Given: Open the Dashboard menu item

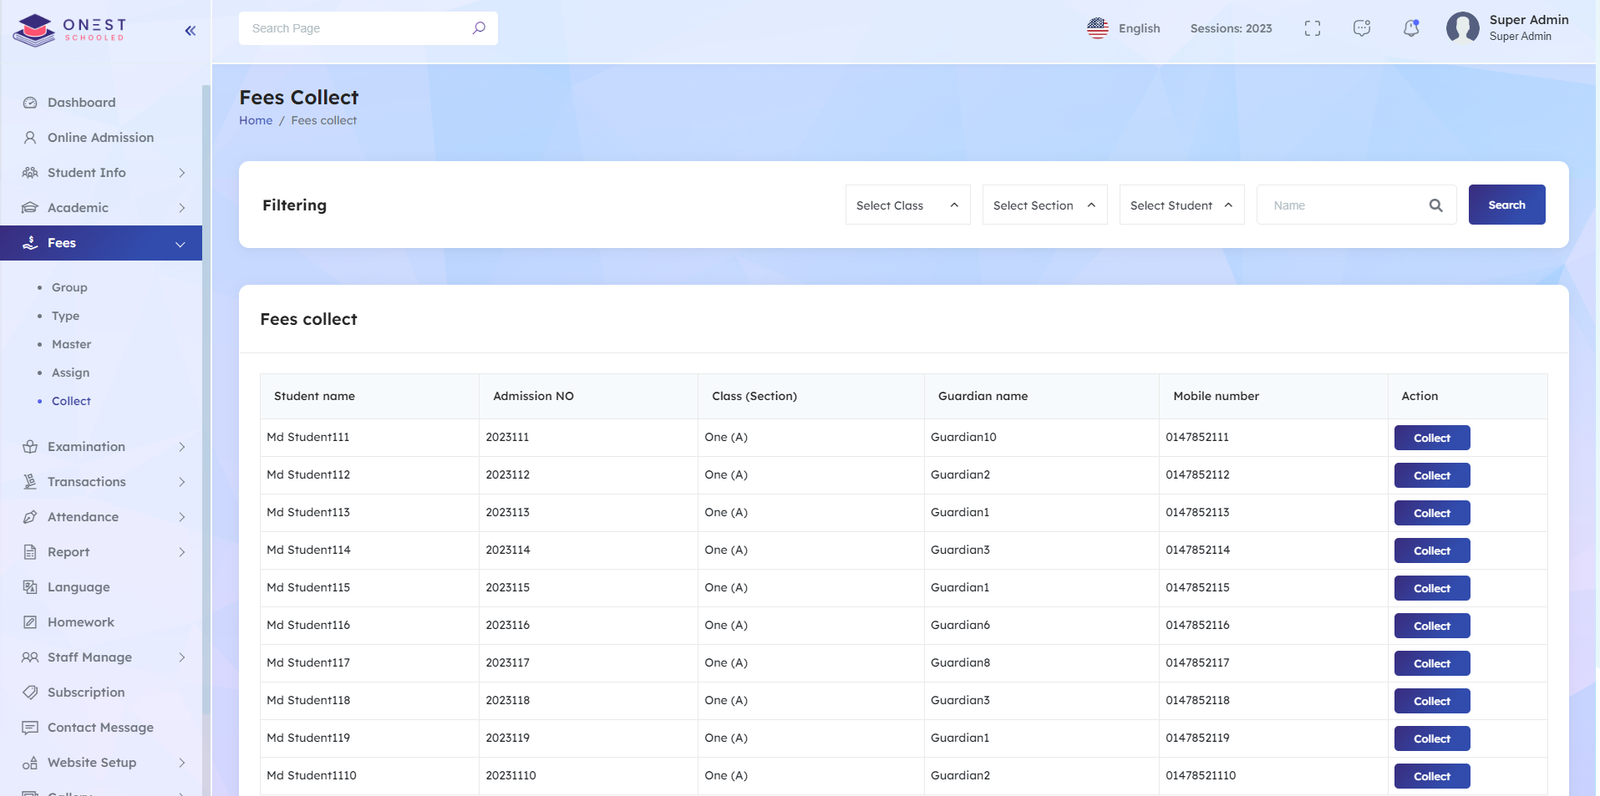Looking at the screenshot, I should tap(81, 103).
